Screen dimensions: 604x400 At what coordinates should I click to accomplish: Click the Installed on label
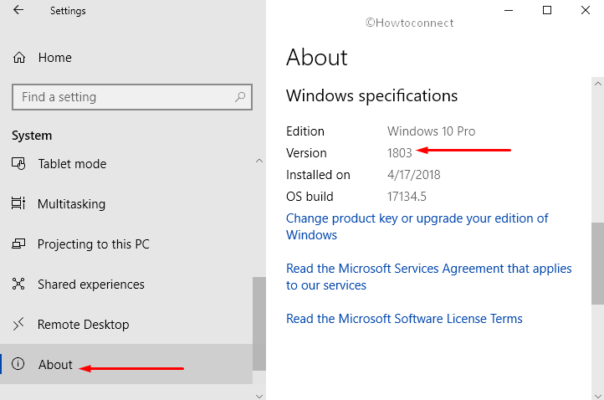click(x=318, y=175)
